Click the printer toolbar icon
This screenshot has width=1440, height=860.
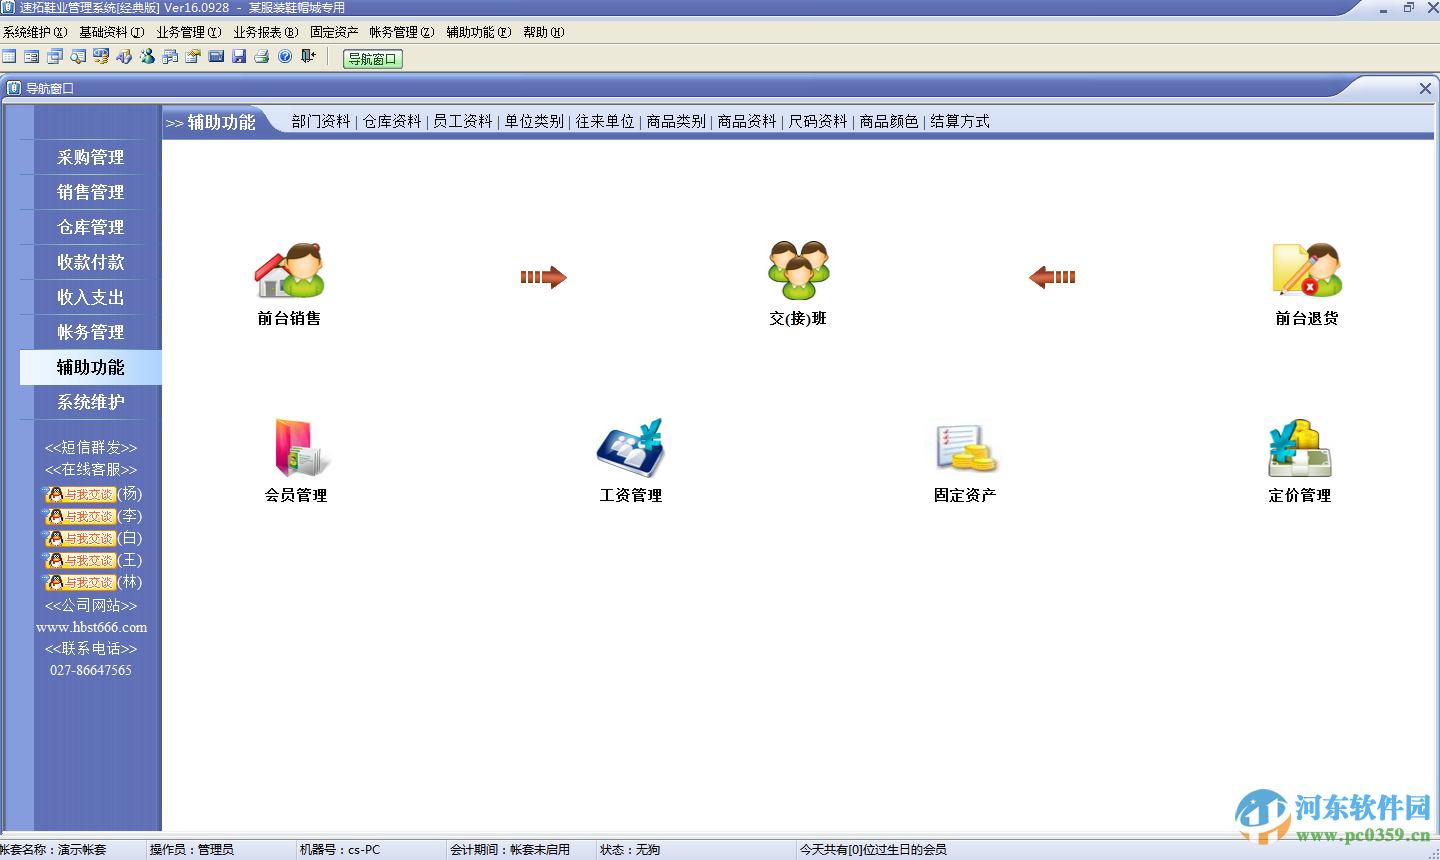point(262,57)
